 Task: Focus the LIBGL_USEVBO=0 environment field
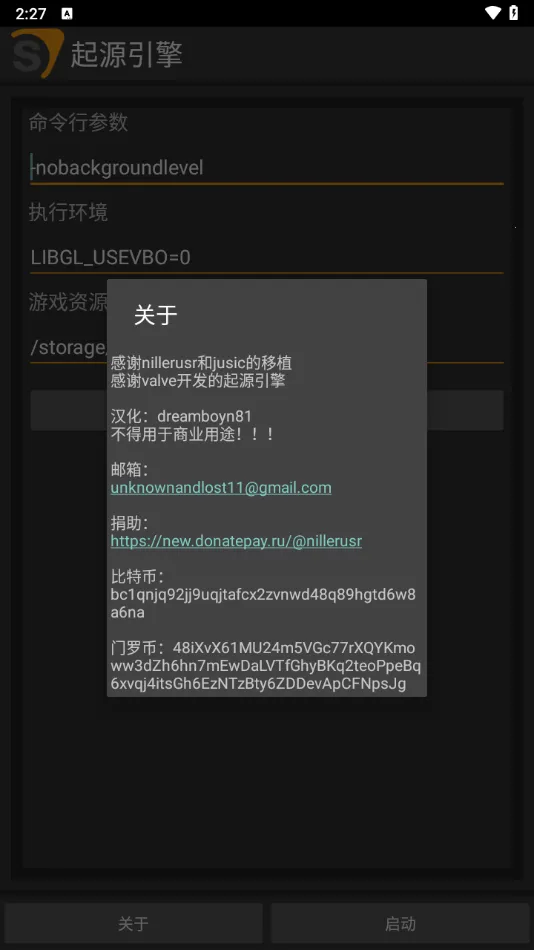[267, 257]
